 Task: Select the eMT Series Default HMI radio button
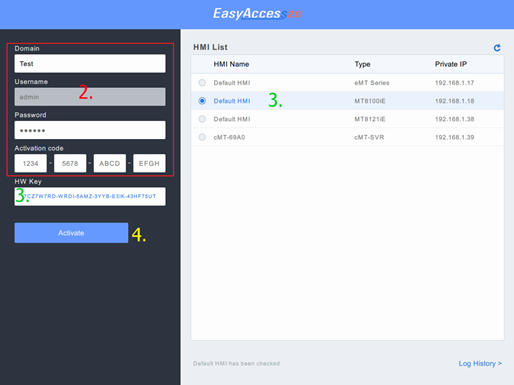(x=202, y=83)
